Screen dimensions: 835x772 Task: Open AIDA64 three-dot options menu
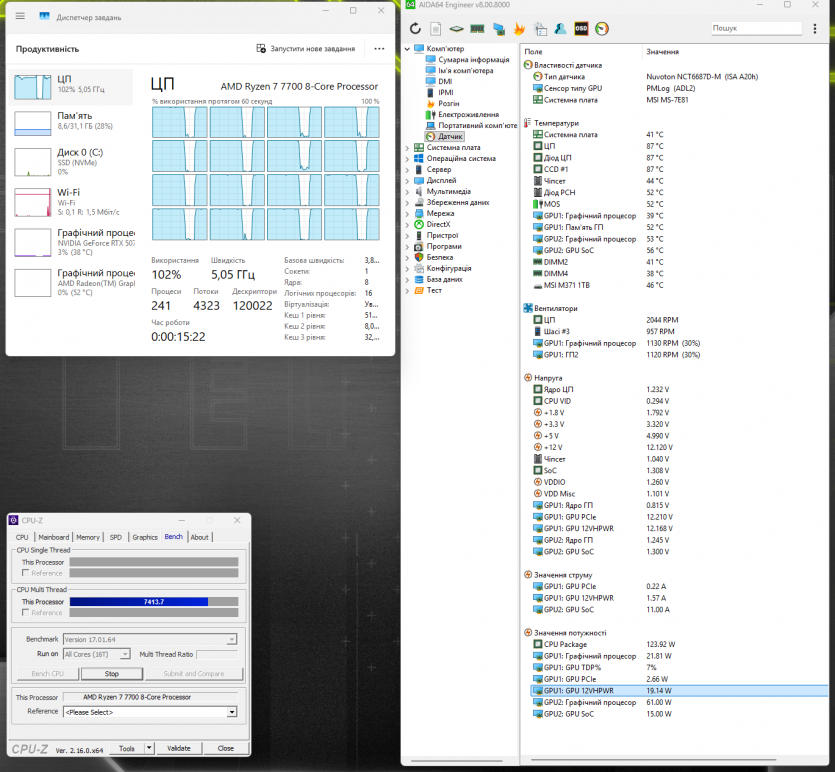[x=815, y=29]
